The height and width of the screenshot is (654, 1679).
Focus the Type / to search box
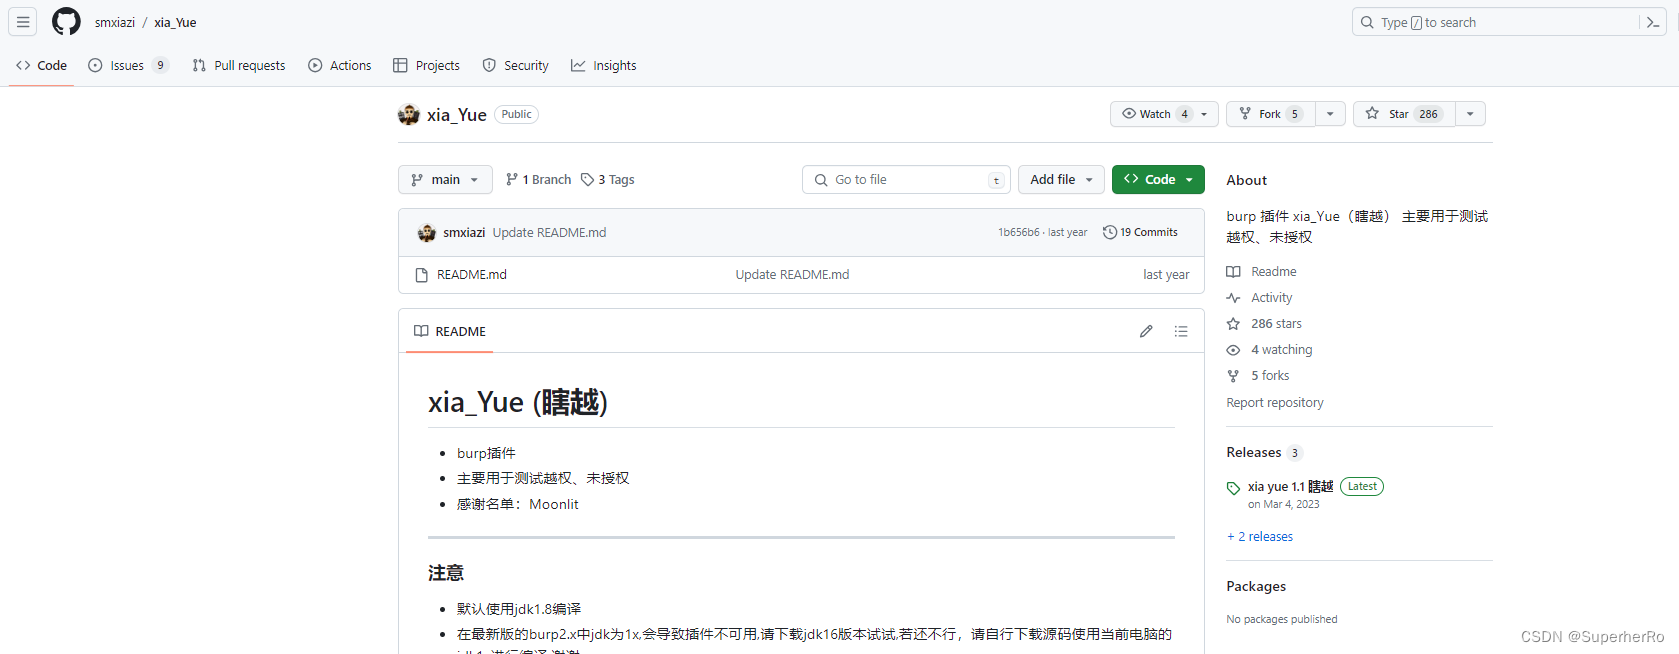click(1497, 22)
